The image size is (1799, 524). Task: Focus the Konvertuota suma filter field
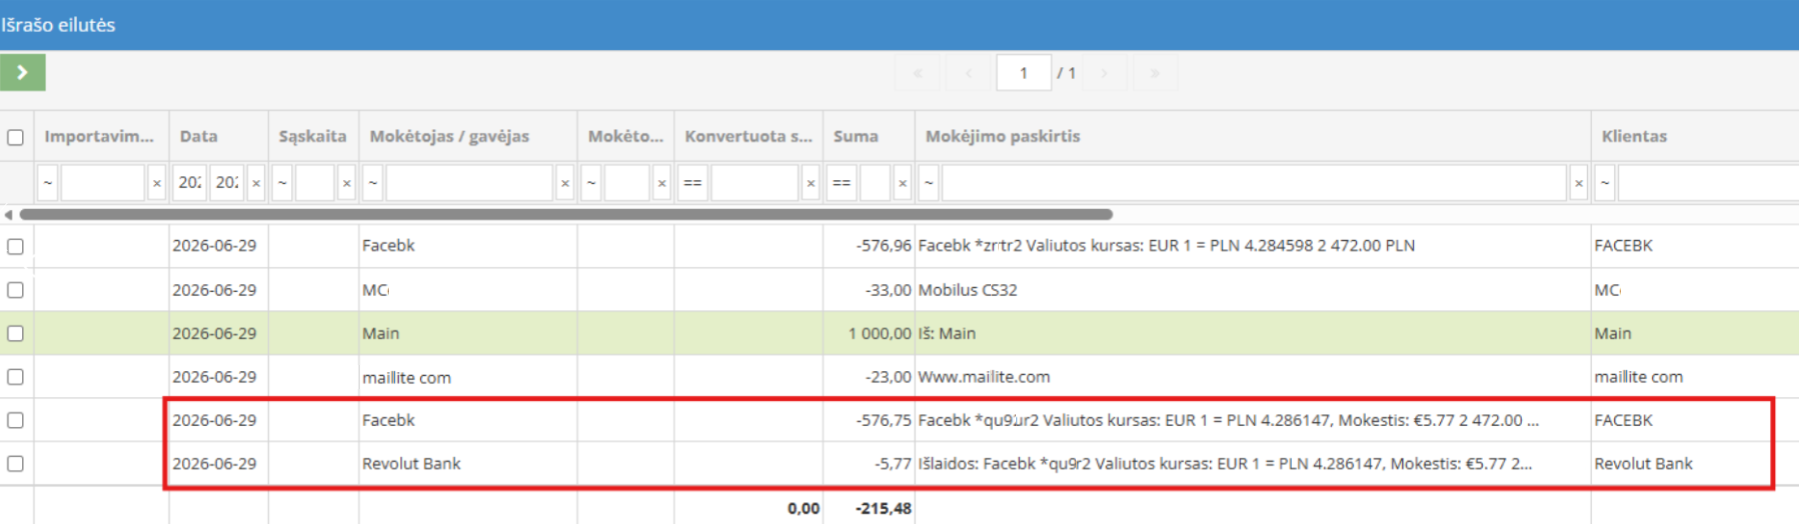click(x=754, y=183)
